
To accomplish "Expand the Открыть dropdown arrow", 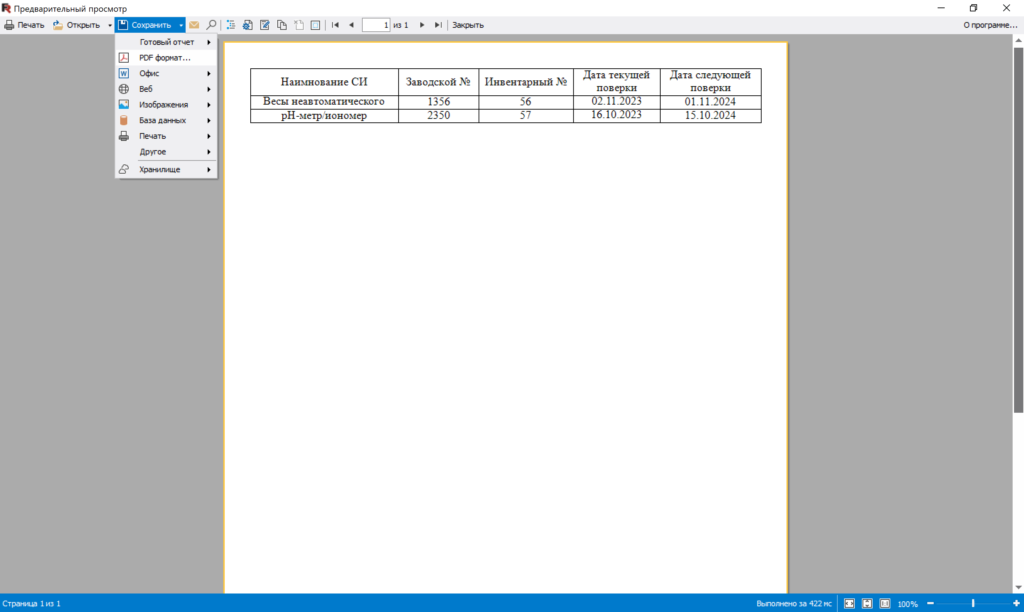I will [109, 25].
